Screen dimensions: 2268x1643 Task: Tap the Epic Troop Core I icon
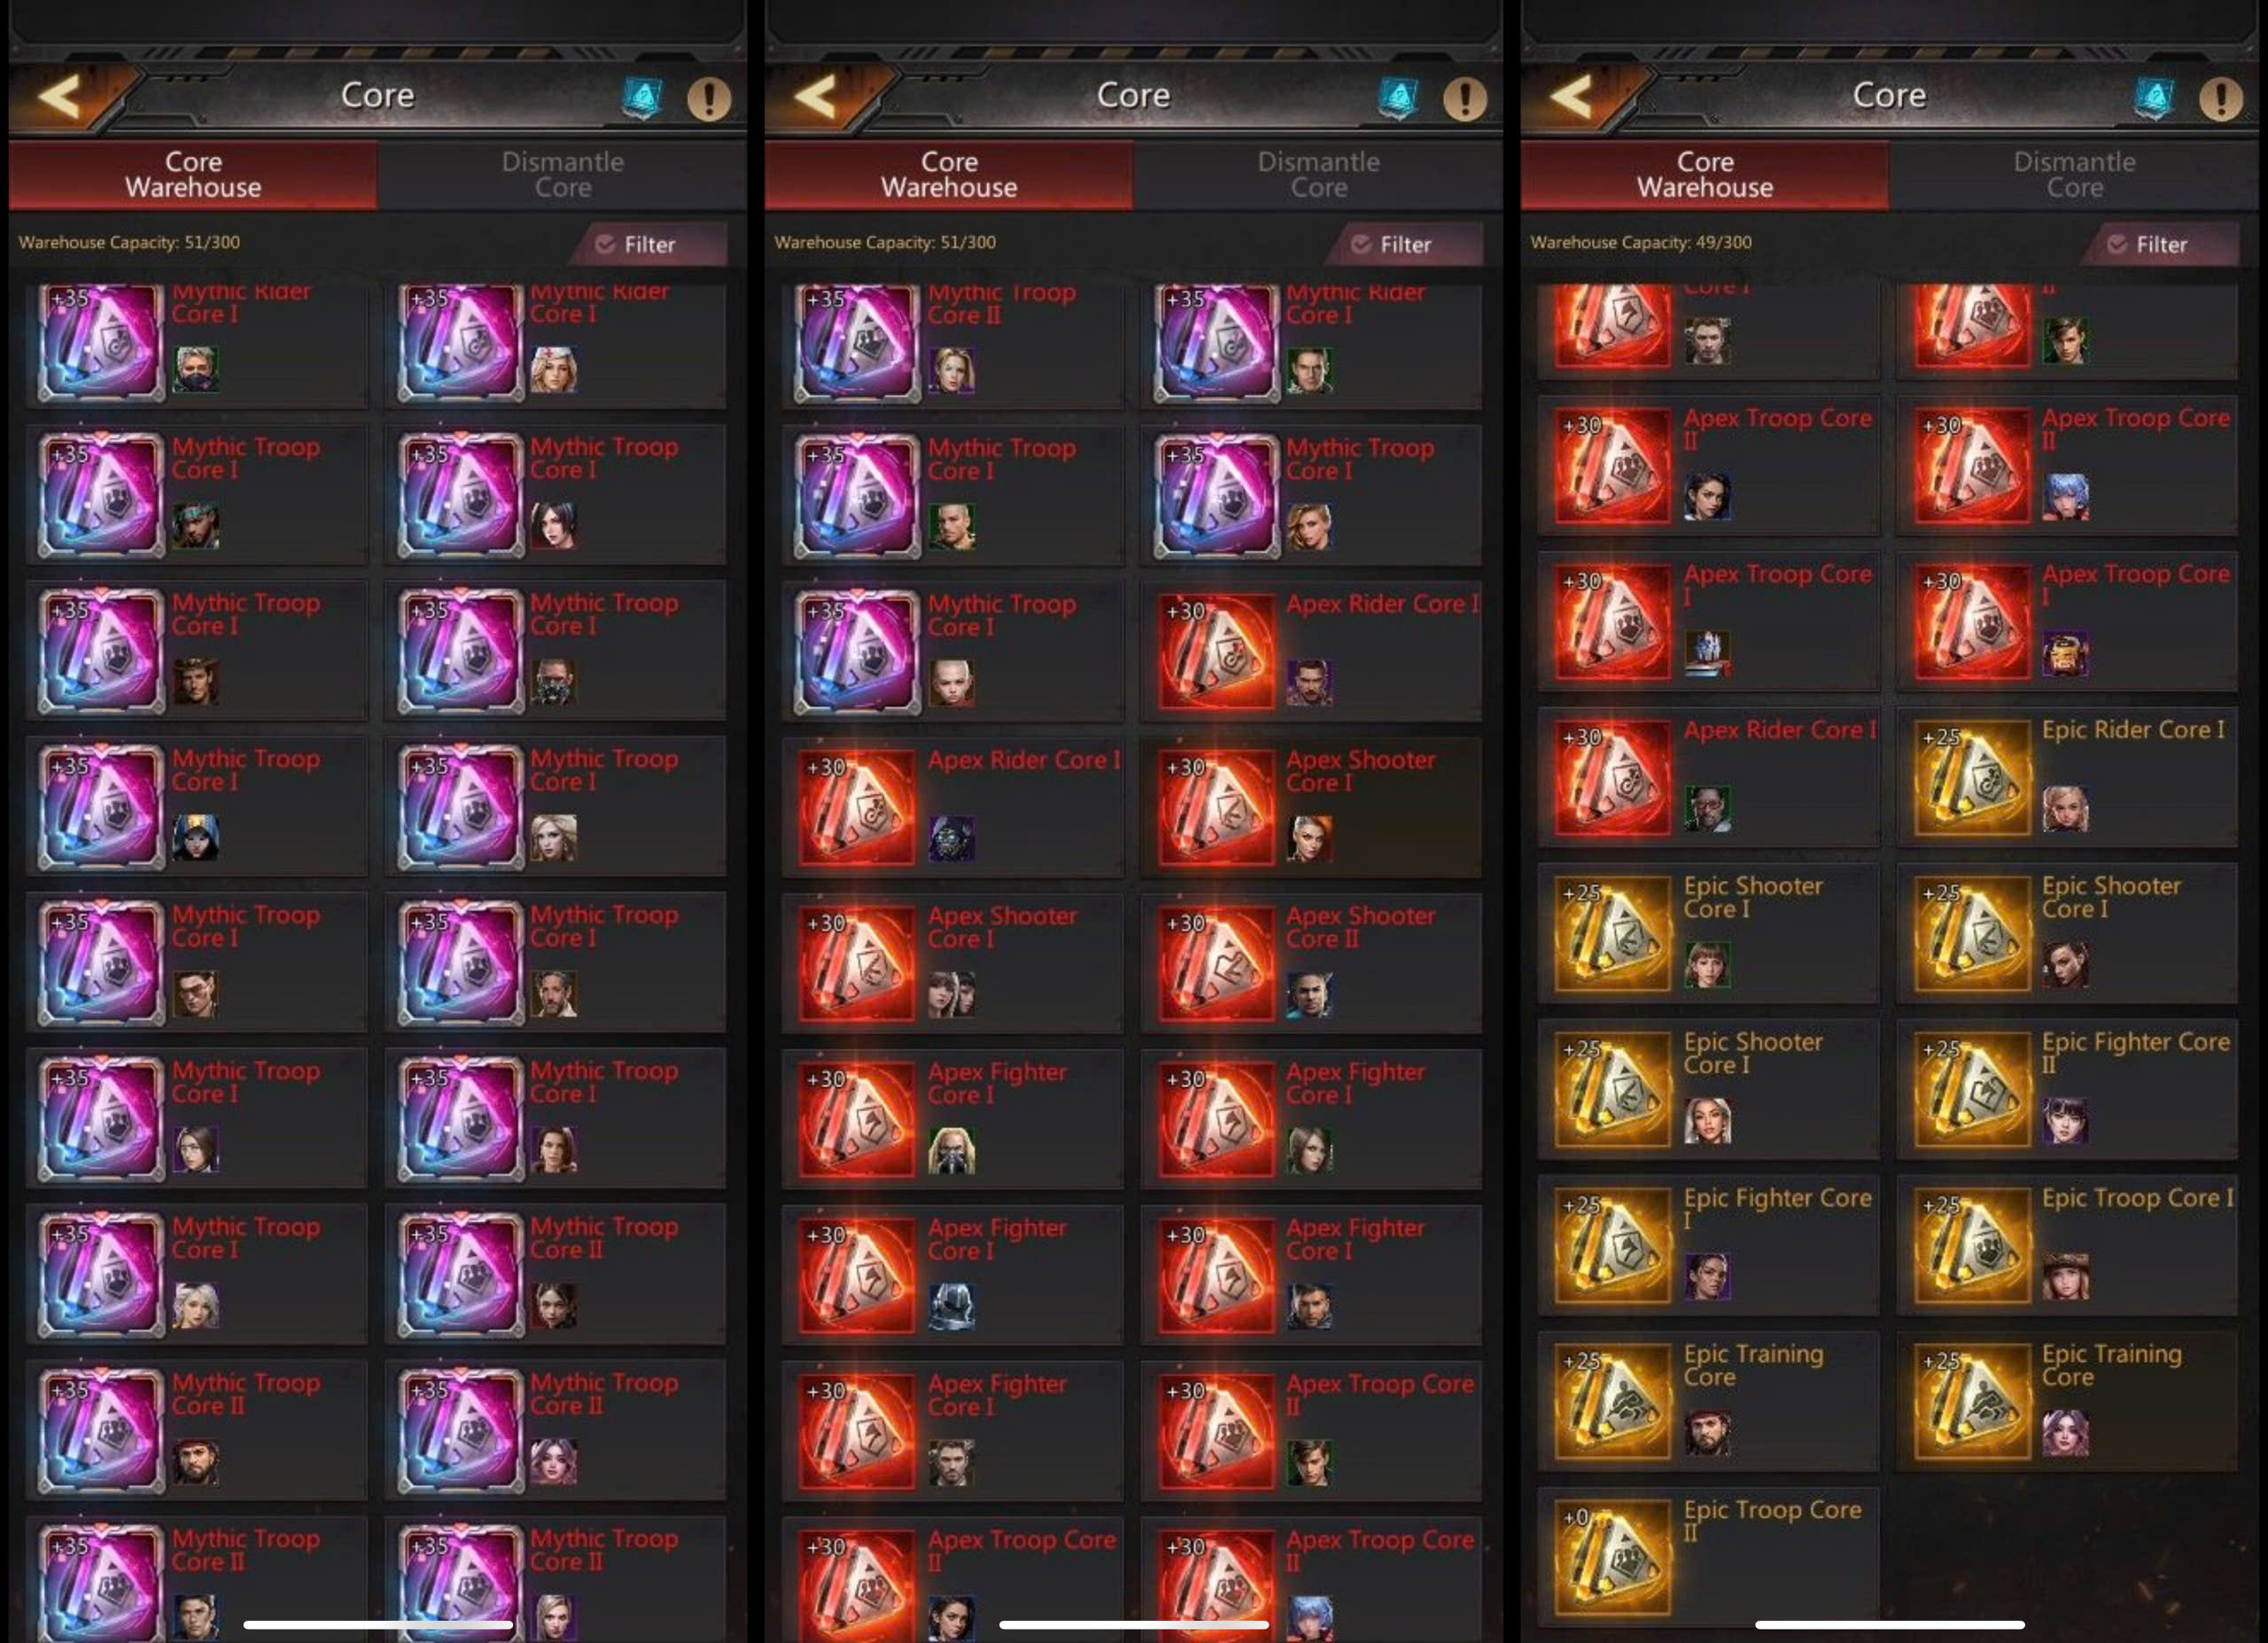tap(1972, 1246)
